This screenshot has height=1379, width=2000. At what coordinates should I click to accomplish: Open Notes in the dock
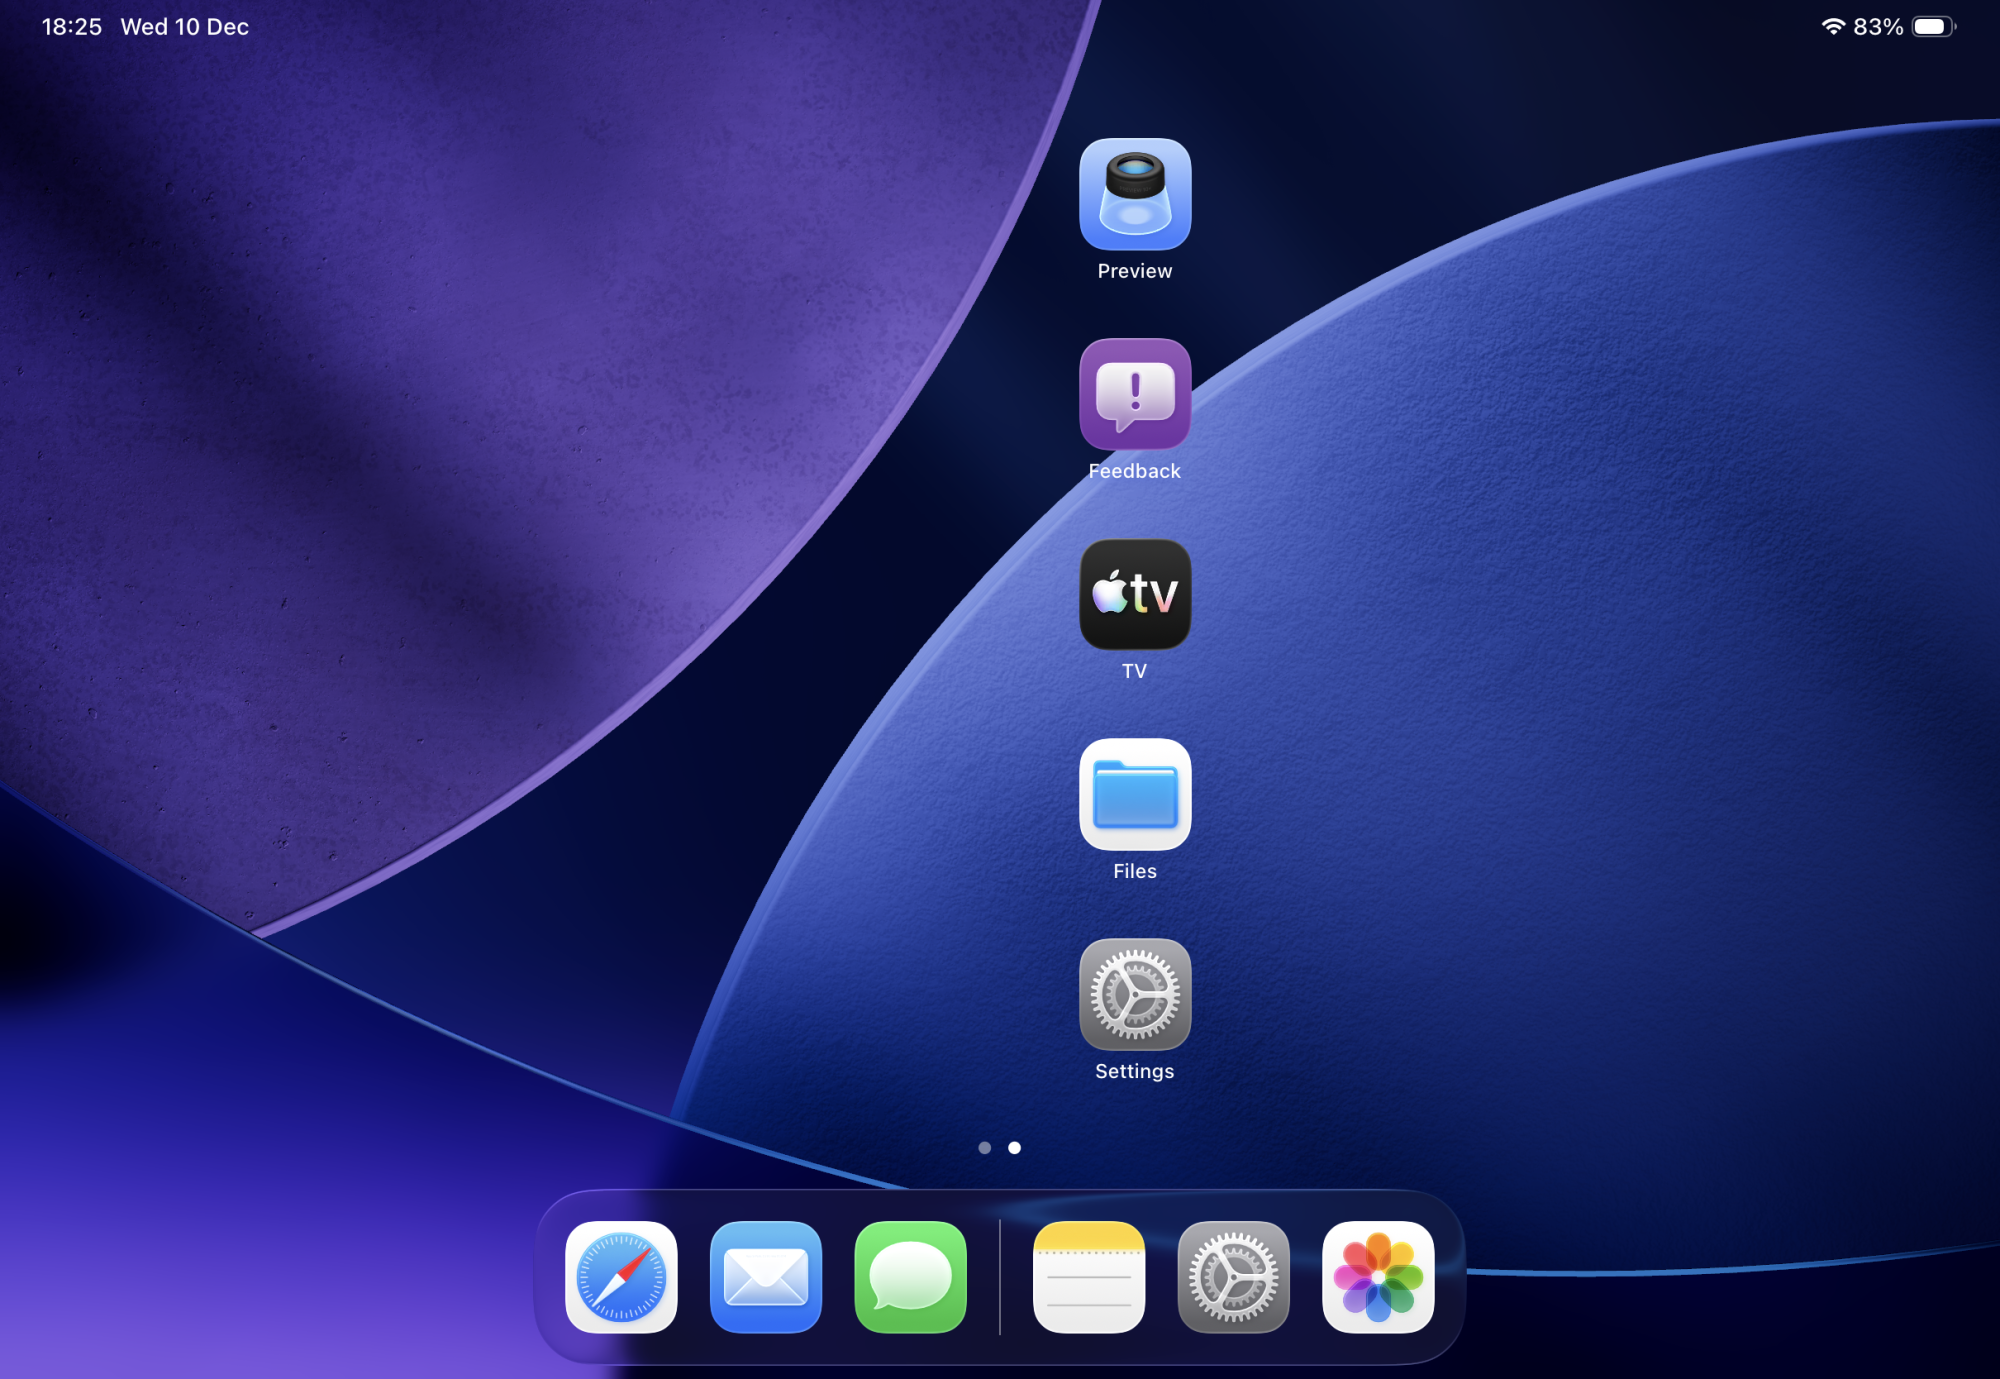(1088, 1277)
